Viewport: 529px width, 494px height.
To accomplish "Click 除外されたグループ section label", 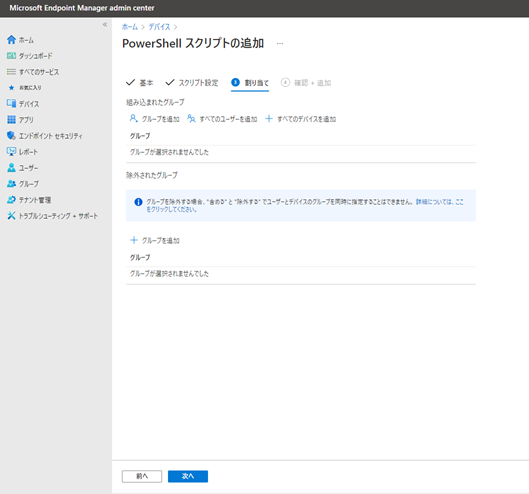I will [152, 175].
